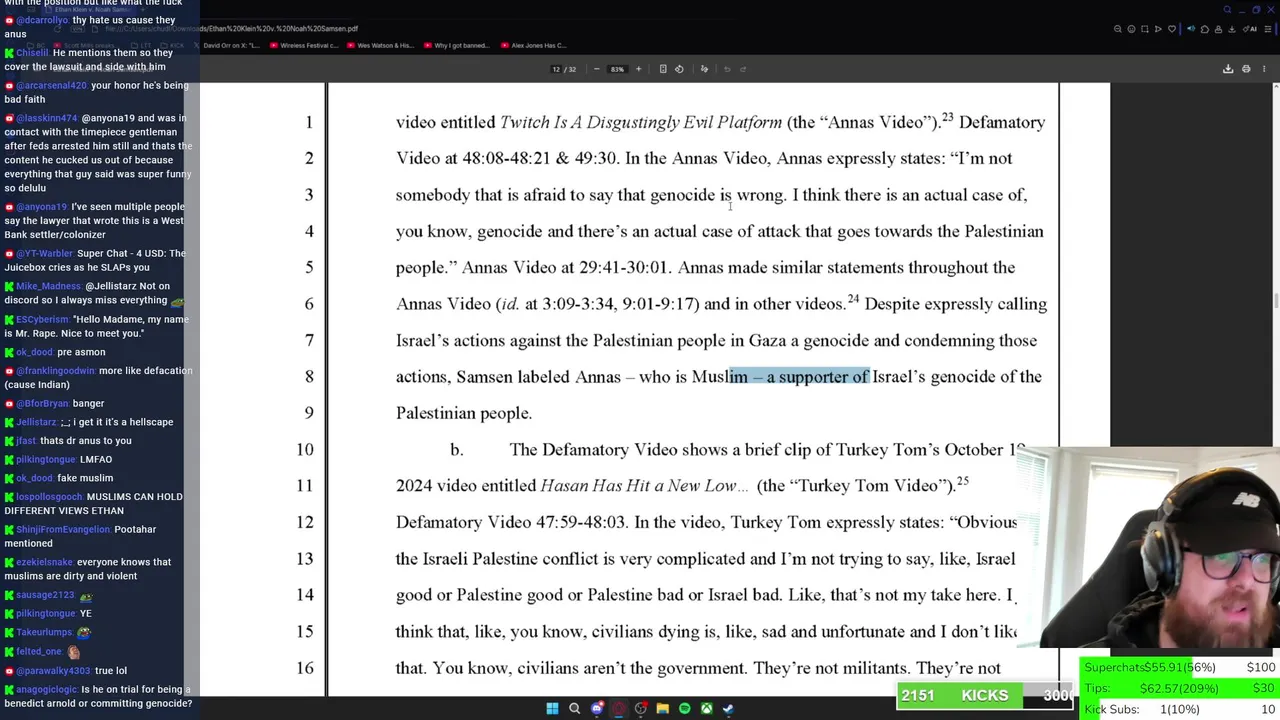Click chat username ezekielsnake

pos(43,562)
